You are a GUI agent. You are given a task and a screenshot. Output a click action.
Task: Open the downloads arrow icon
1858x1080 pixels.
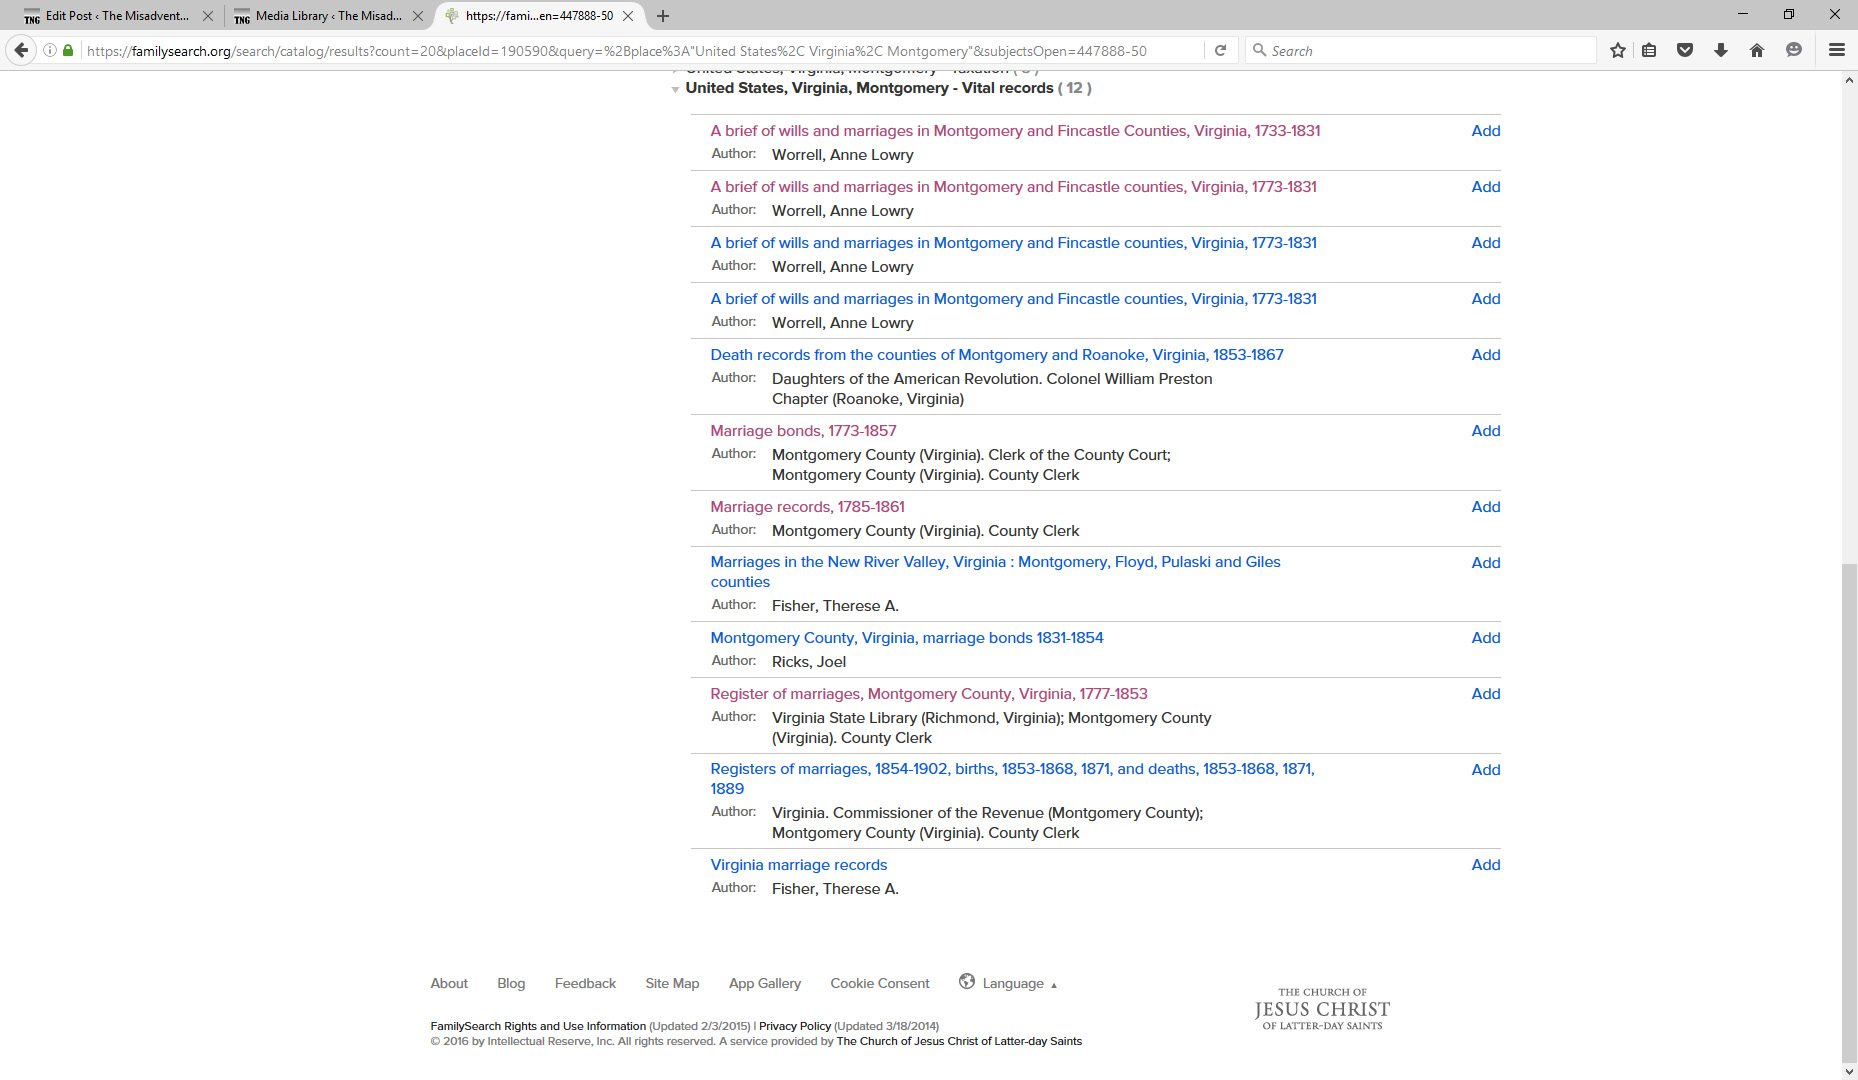[x=1721, y=50]
